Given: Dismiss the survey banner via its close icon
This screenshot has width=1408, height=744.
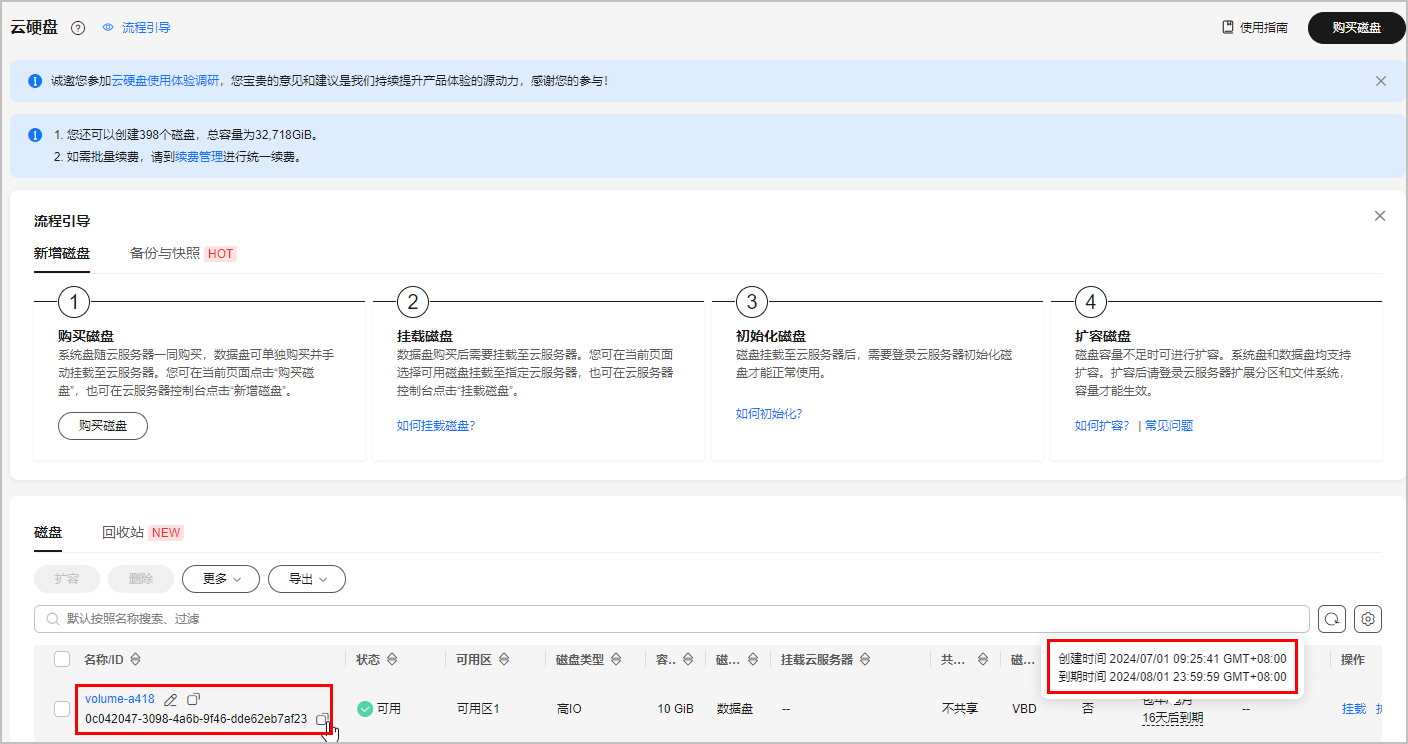Looking at the screenshot, I should click(x=1381, y=80).
